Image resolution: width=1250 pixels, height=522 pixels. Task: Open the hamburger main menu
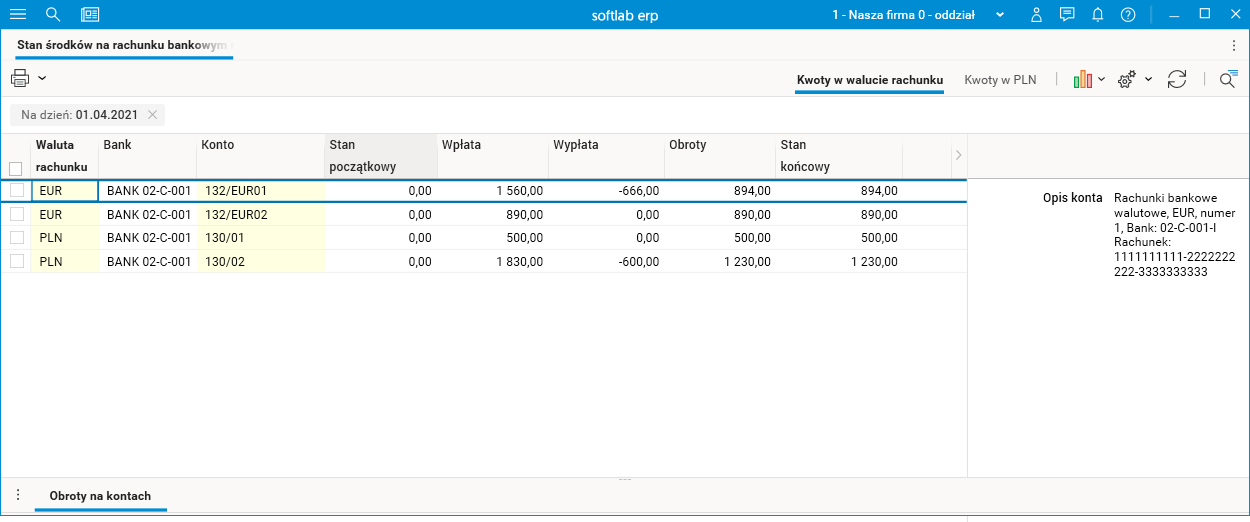18,15
